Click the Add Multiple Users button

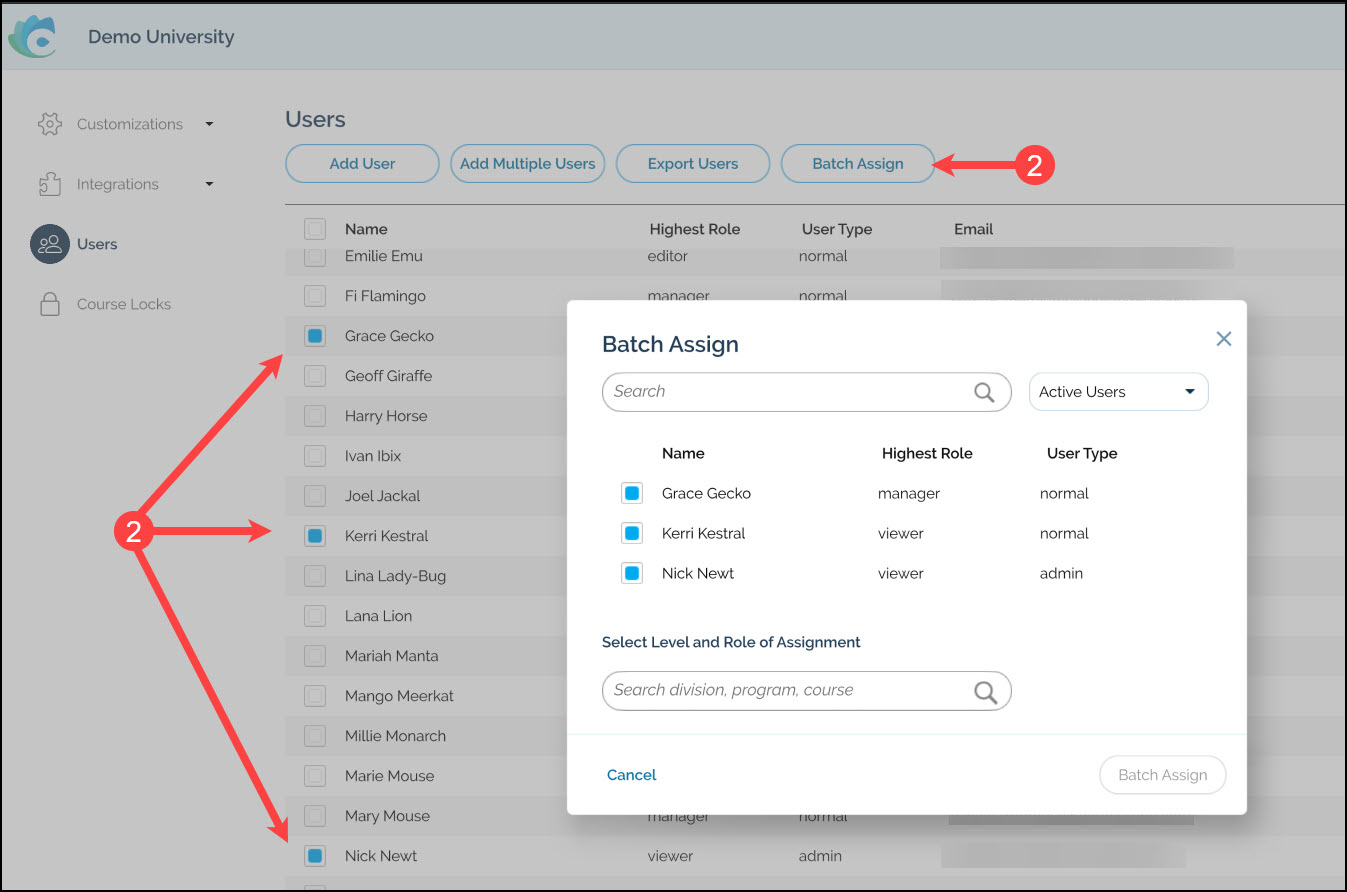click(x=527, y=164)
